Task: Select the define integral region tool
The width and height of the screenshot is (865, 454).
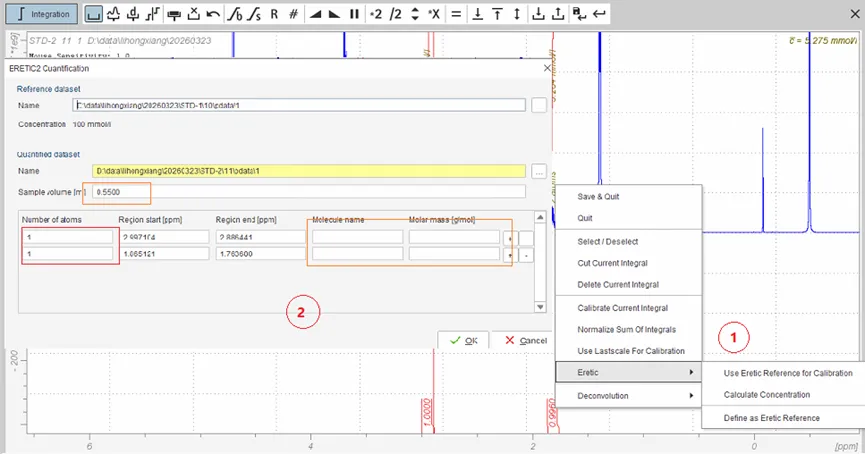Action: [94, 14]
